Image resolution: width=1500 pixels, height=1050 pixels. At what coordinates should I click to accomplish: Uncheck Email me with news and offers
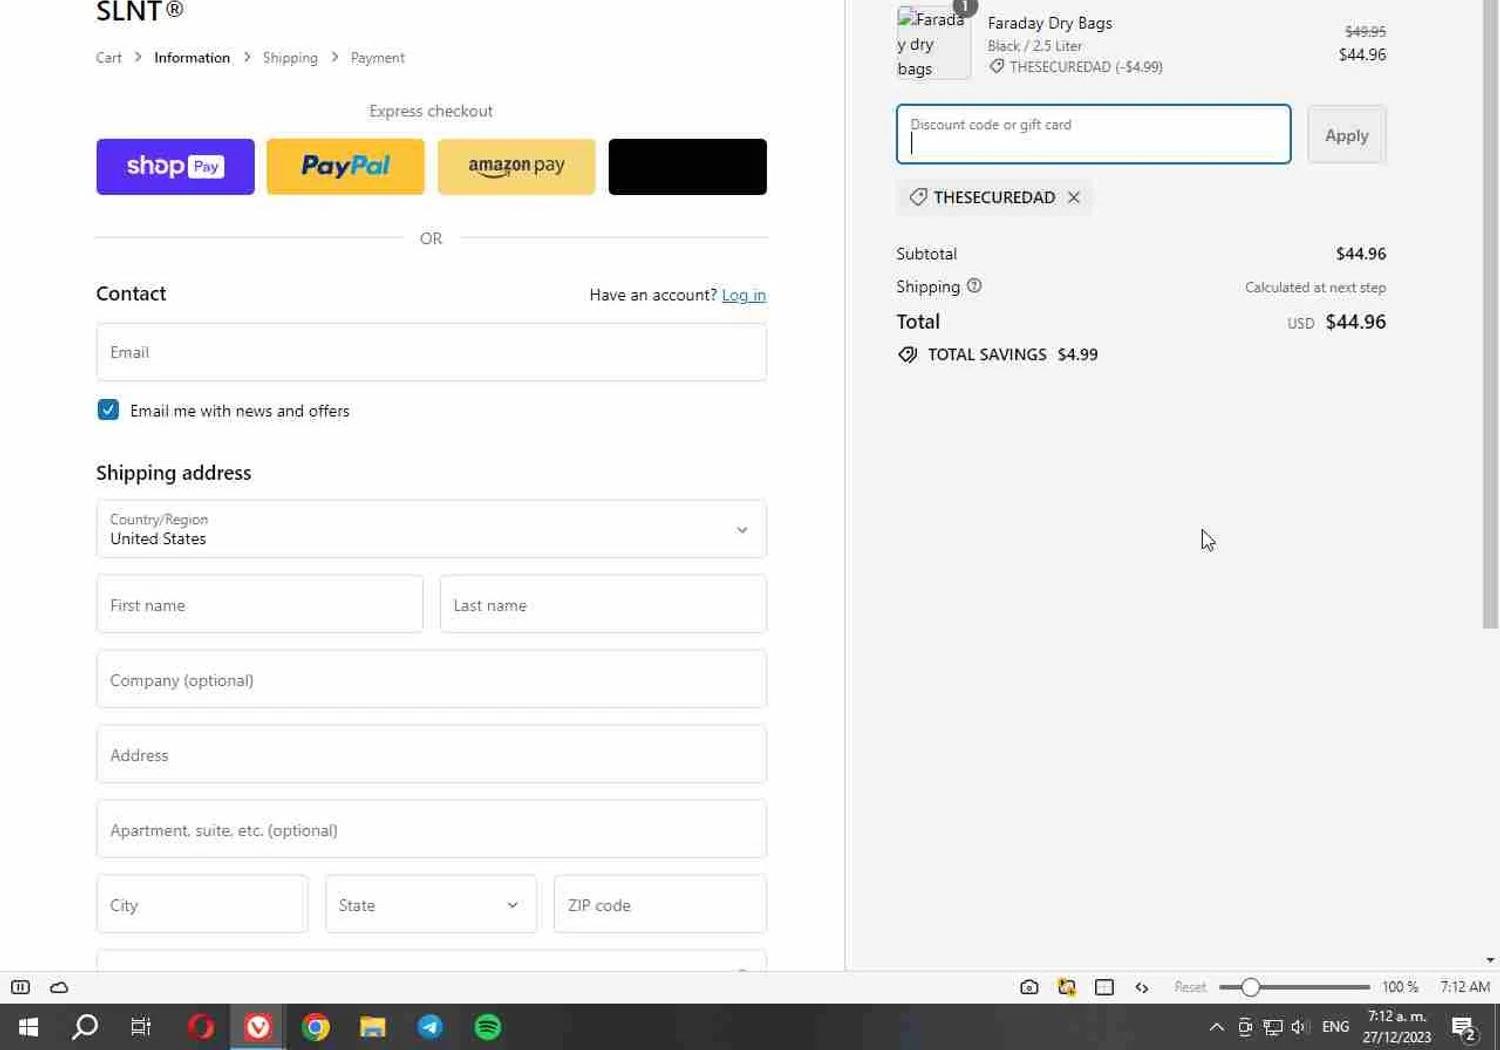[x=108, y=410]
